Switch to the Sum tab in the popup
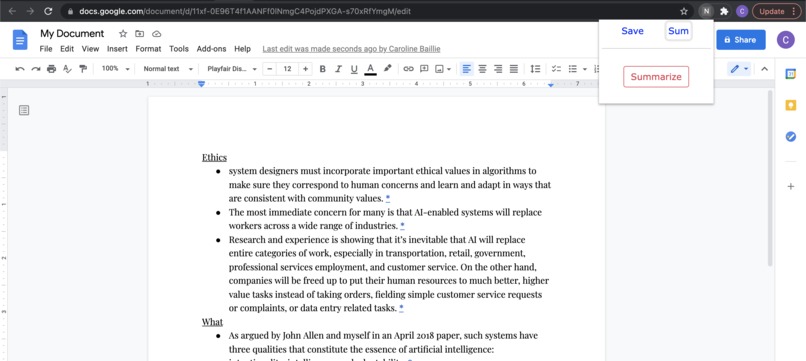806x361 pixels. click(x=678, y=31)
